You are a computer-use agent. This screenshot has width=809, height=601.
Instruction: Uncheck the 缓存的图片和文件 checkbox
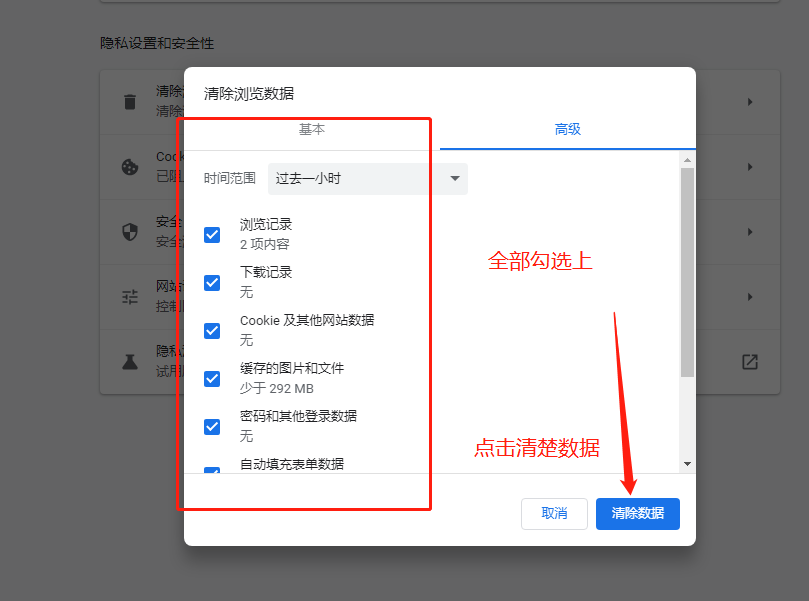212,379
